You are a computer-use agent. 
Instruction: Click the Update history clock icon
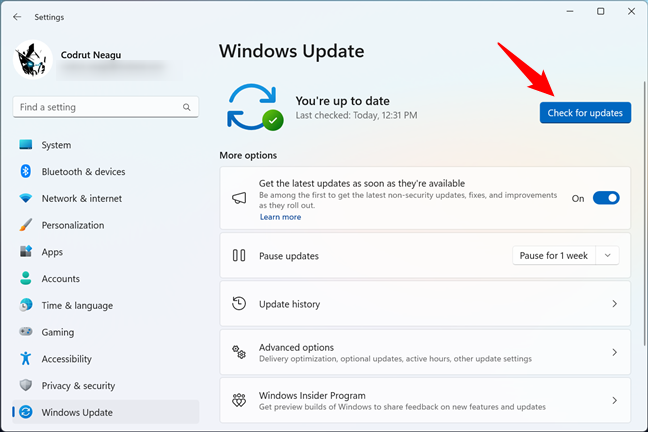point(239,303)
